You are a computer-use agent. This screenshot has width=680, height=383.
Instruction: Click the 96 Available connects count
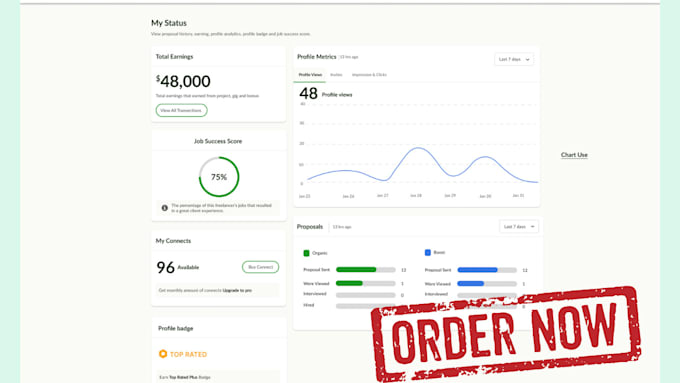178,267
